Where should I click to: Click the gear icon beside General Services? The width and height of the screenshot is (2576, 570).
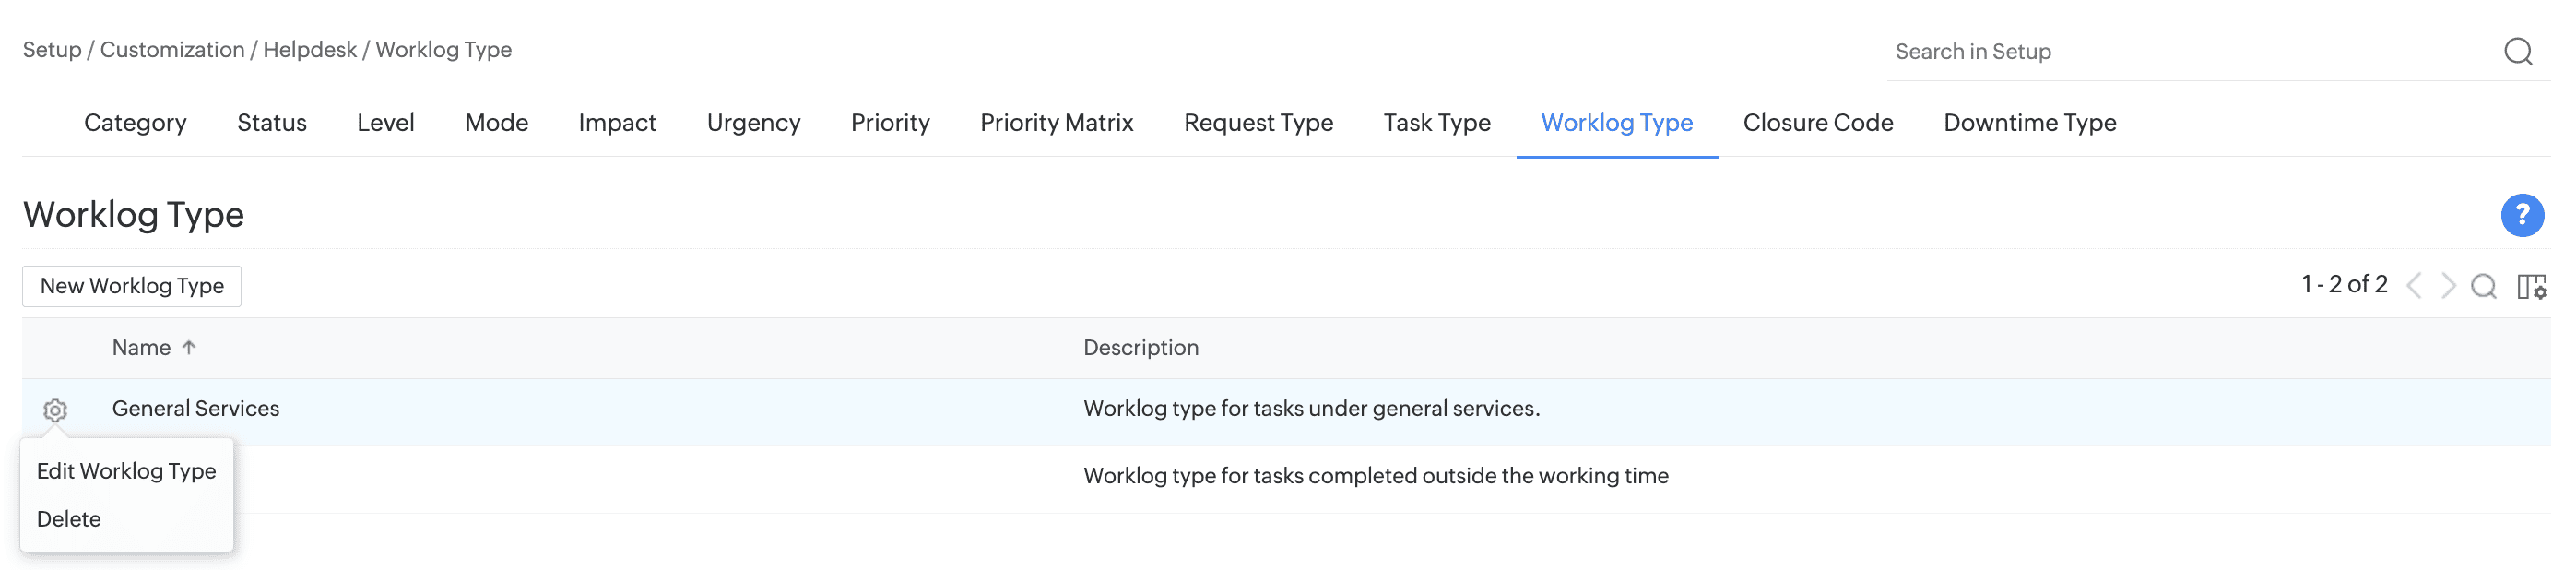coord(55,410)
